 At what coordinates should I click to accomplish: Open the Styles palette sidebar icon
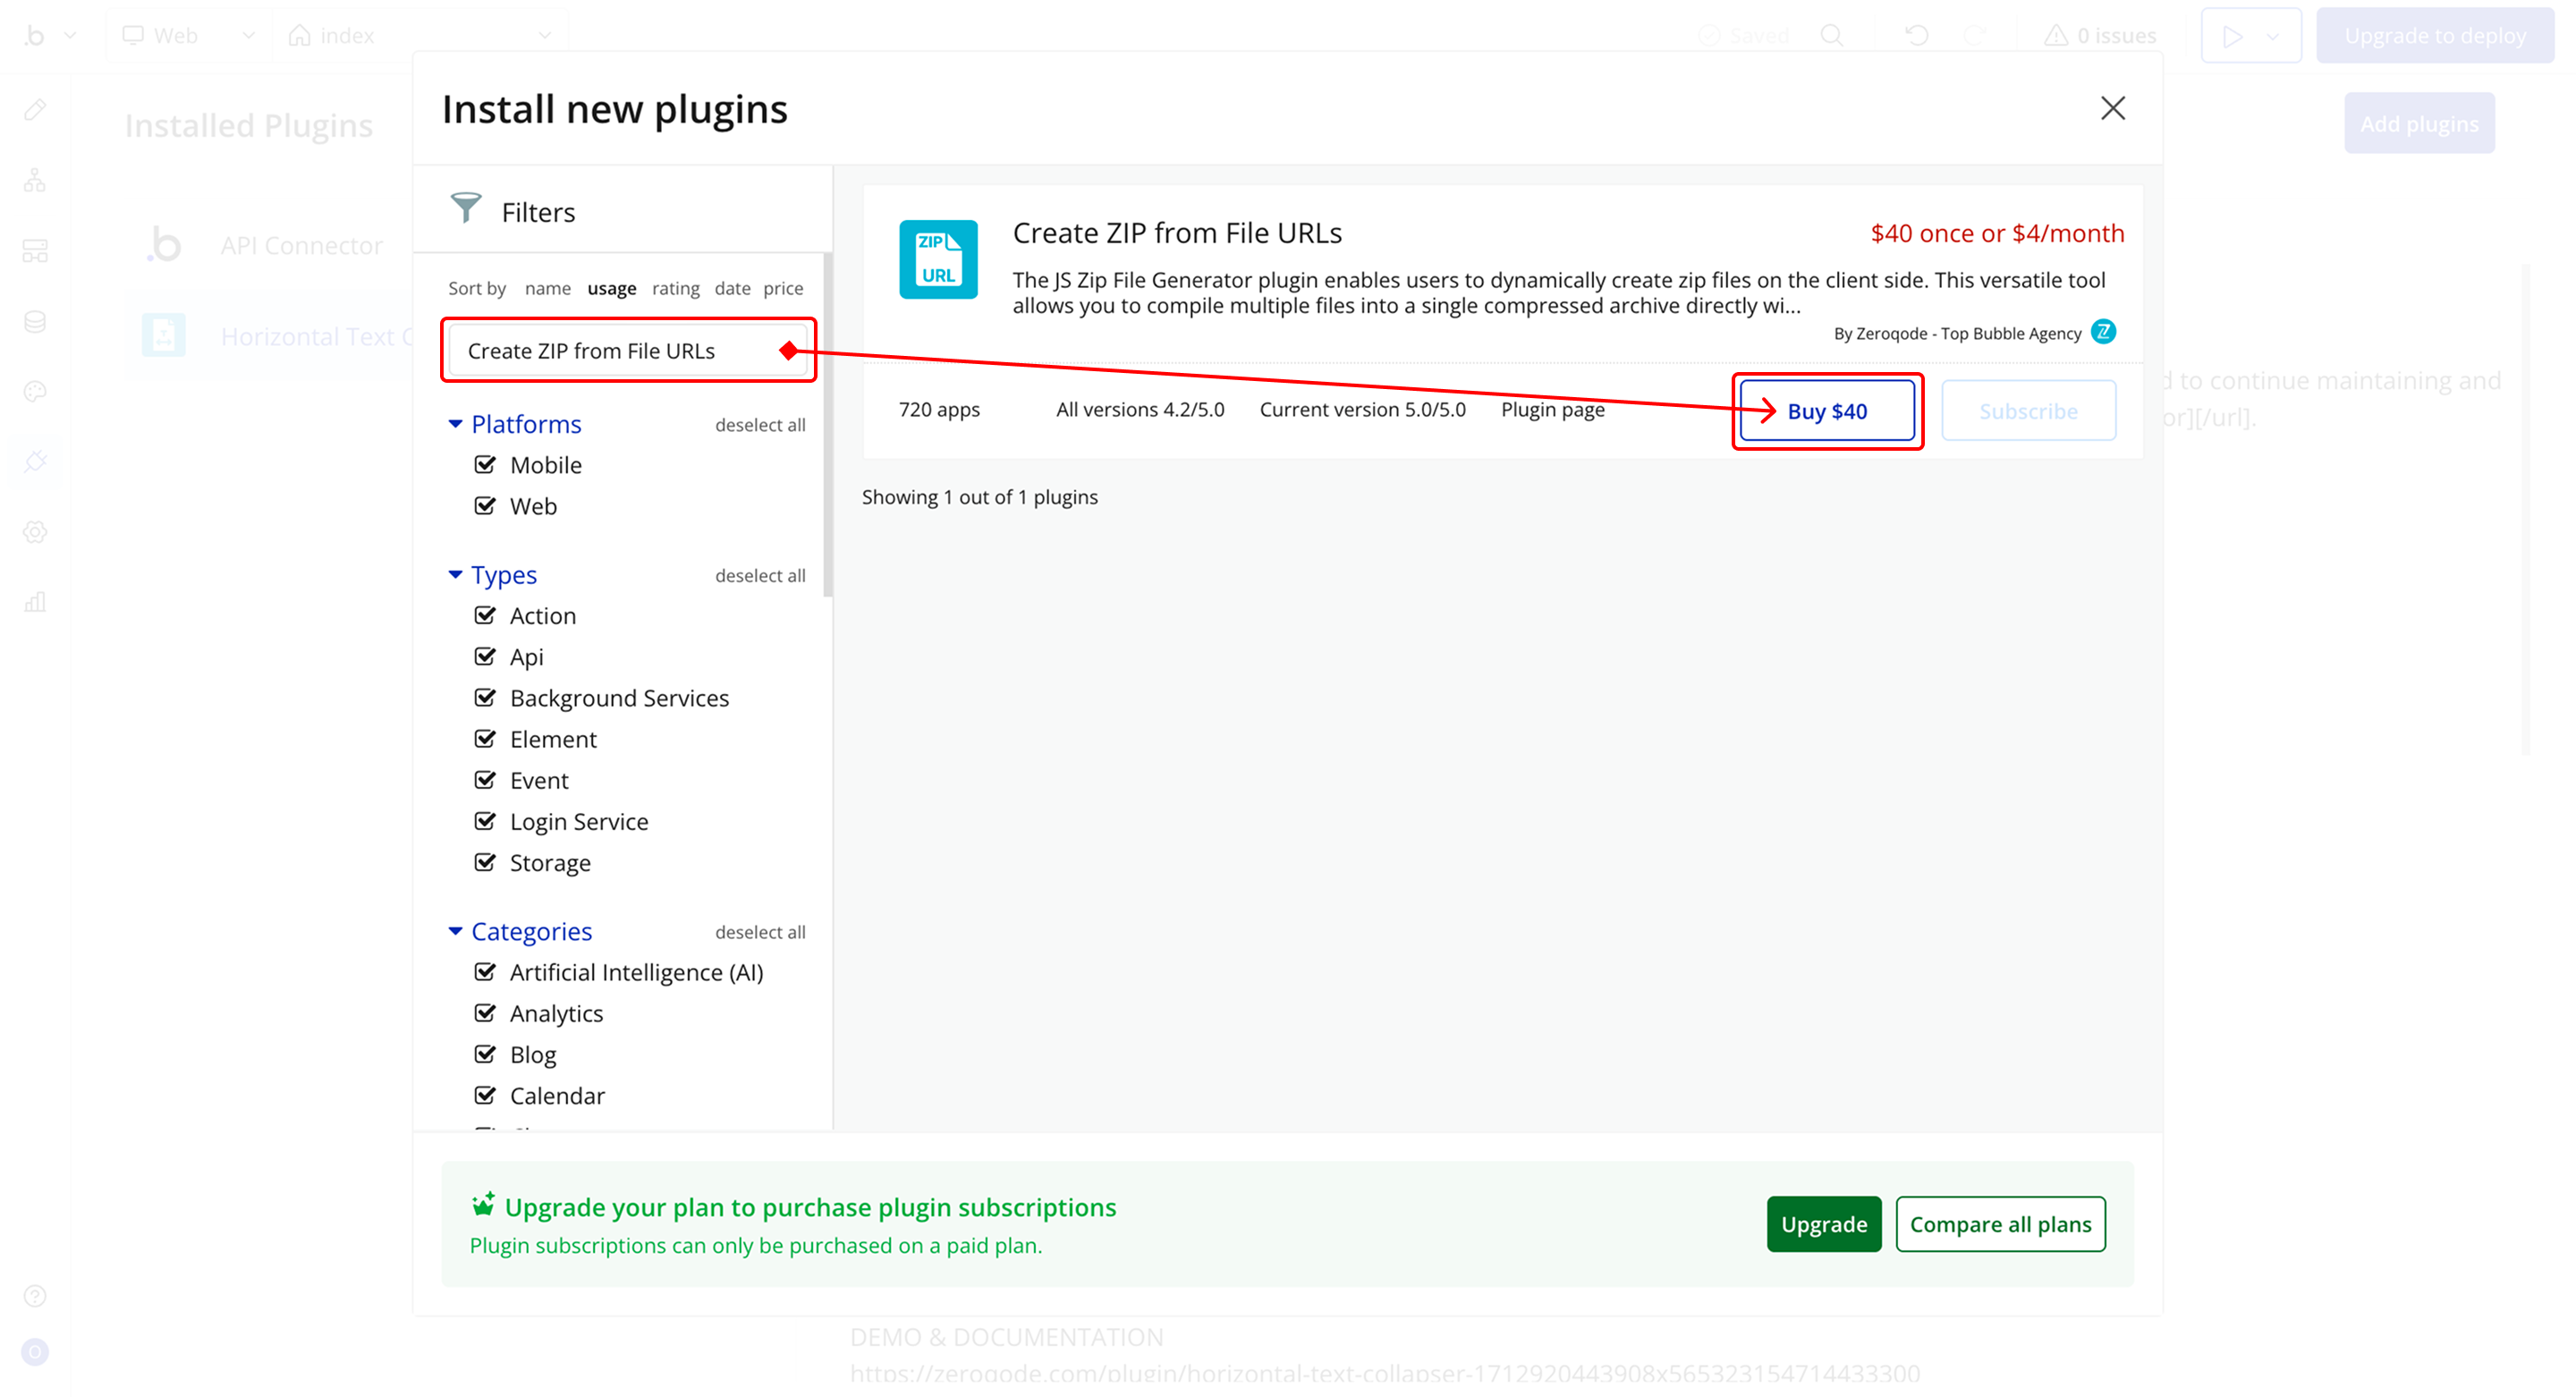tap(35, 391)
